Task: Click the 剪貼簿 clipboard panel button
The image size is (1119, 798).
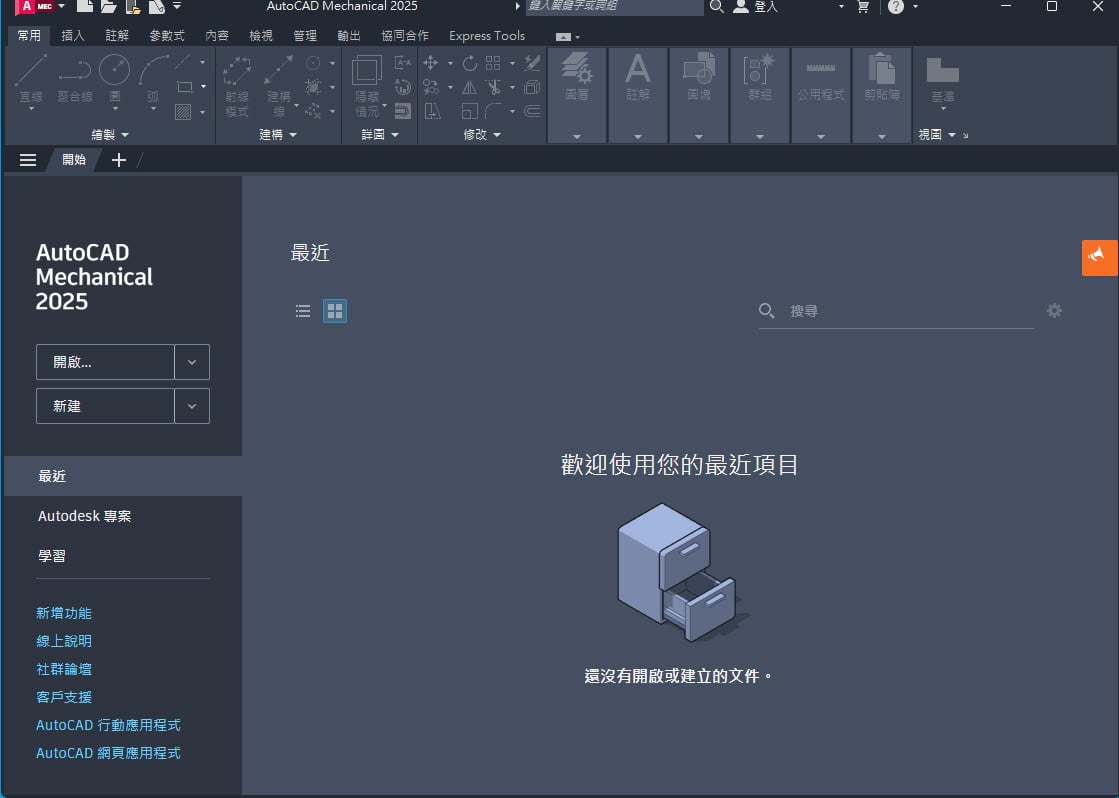Action: (881, 96)
